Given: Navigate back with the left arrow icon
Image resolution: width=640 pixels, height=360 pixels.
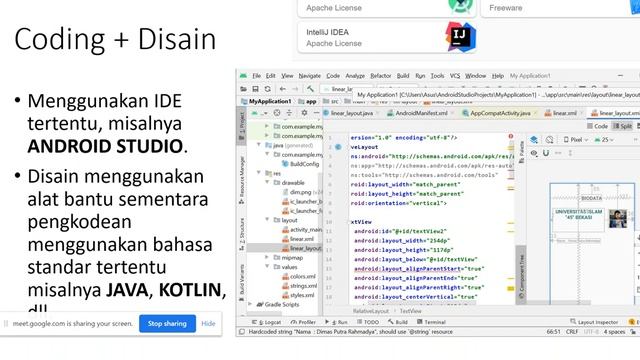Looking at the screenshot, I should click(x=282, y=89).
